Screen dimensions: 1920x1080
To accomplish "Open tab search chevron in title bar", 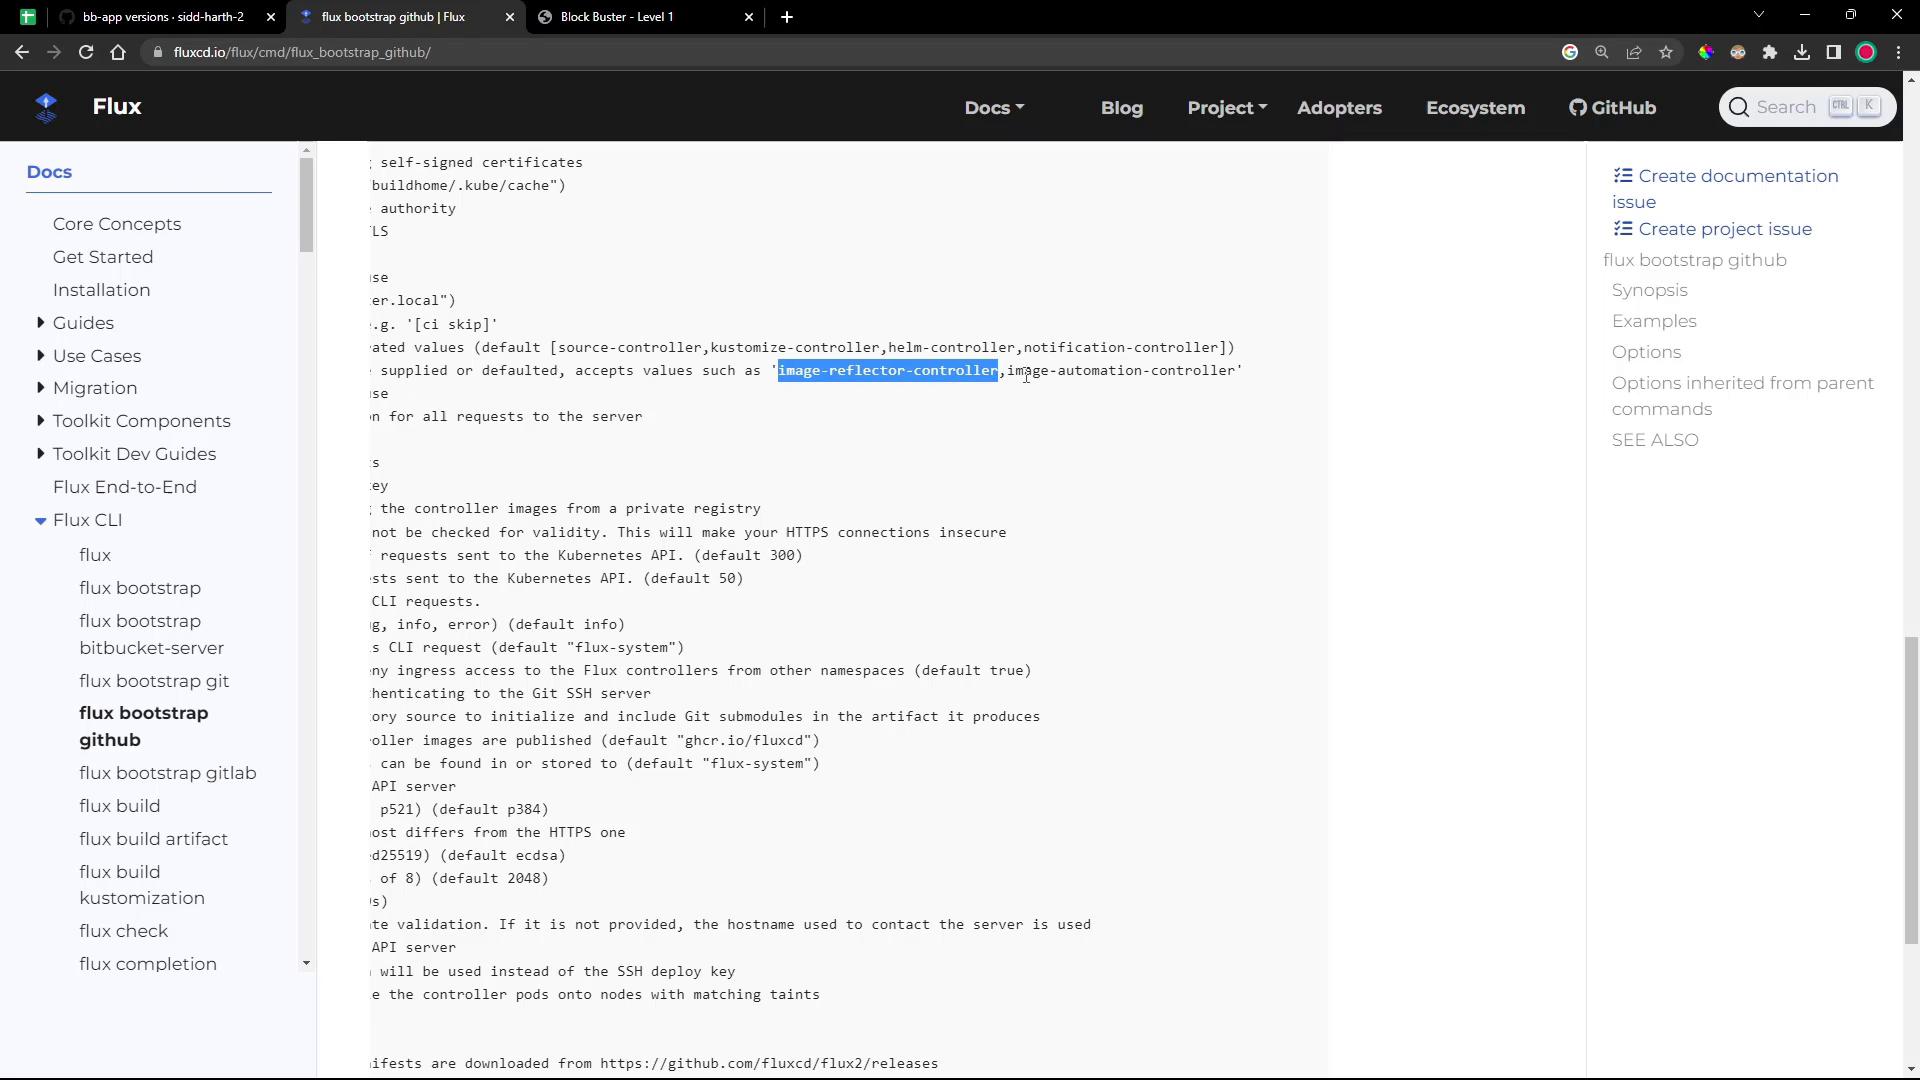I will coord(1759,15).
